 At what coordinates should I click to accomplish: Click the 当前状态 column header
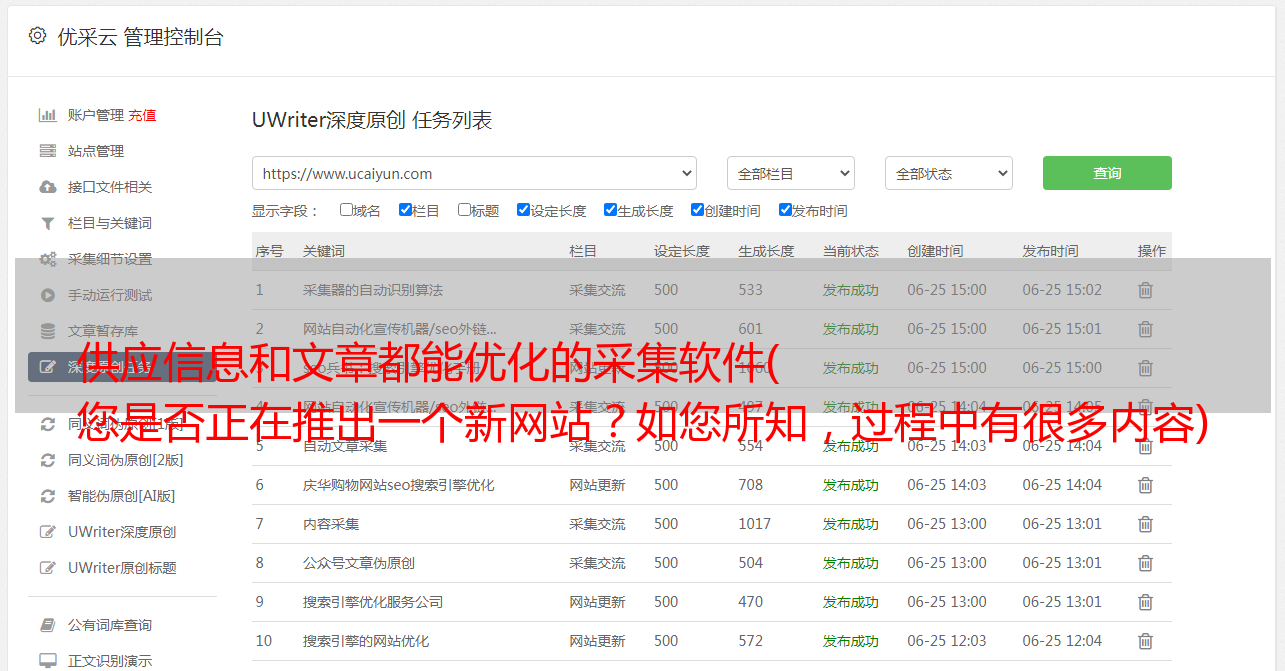[x=851, y=251]
